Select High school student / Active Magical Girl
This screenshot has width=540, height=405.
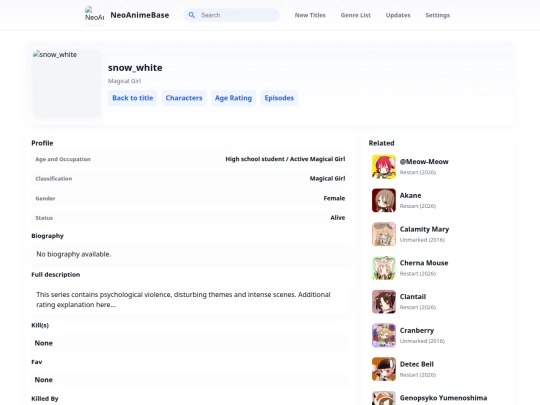pyautogui.click(x=285, y=159)
